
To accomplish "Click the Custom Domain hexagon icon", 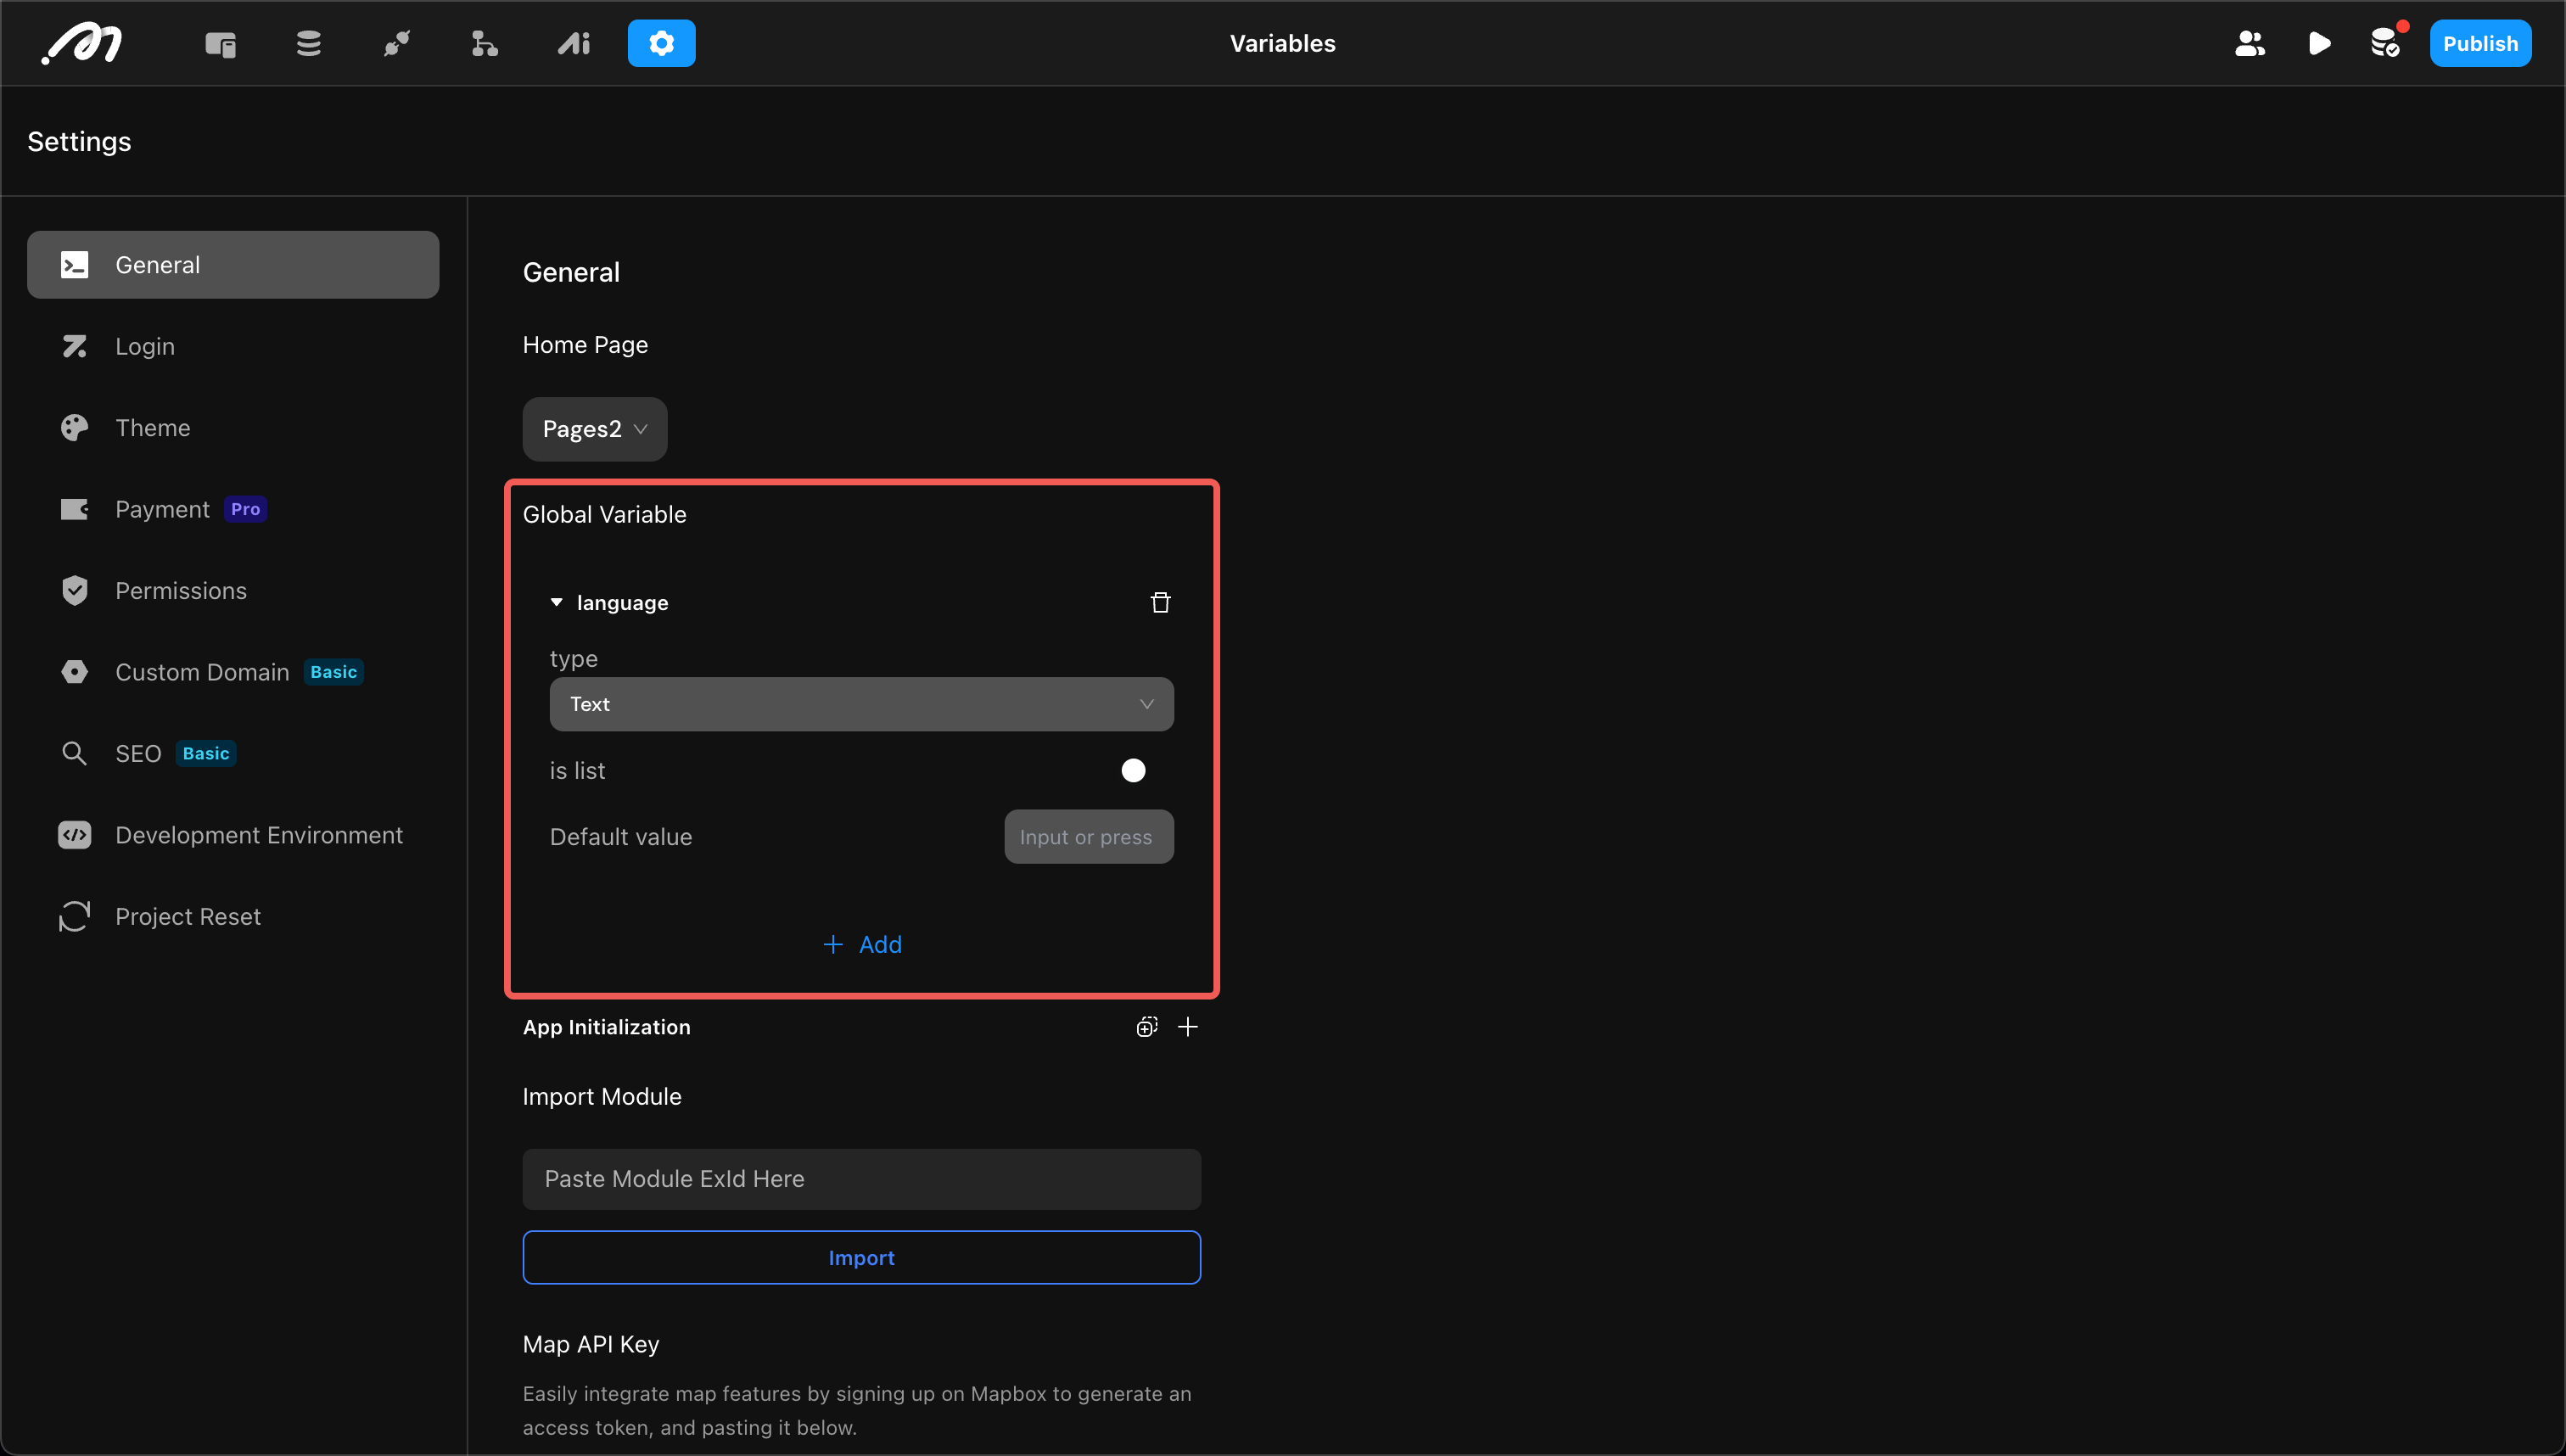I will coord(75,672).
